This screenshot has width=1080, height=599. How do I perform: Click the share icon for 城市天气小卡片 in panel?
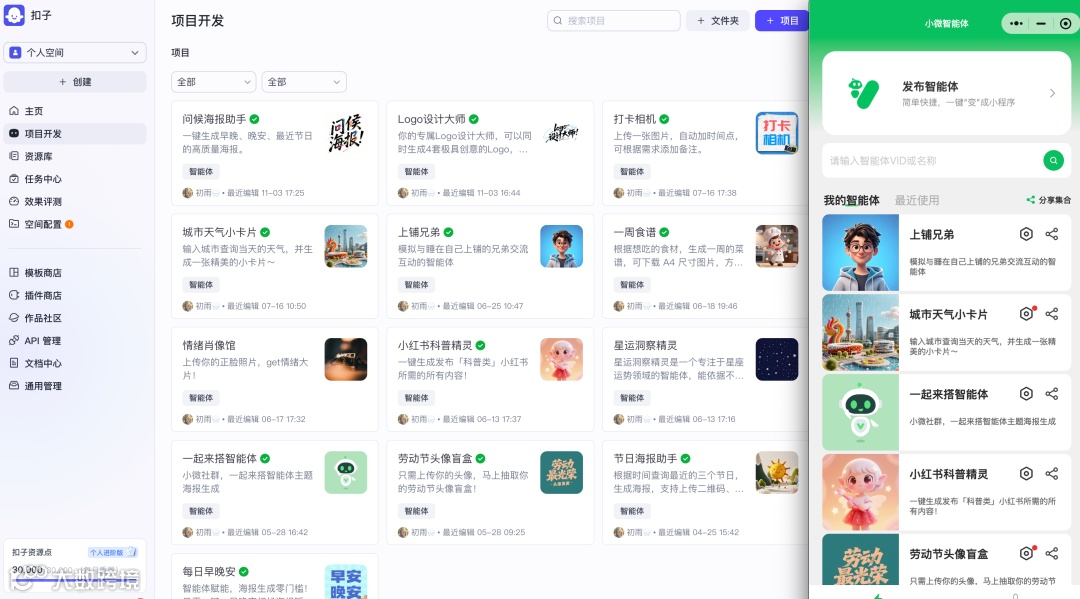(x=1052, y=314)
